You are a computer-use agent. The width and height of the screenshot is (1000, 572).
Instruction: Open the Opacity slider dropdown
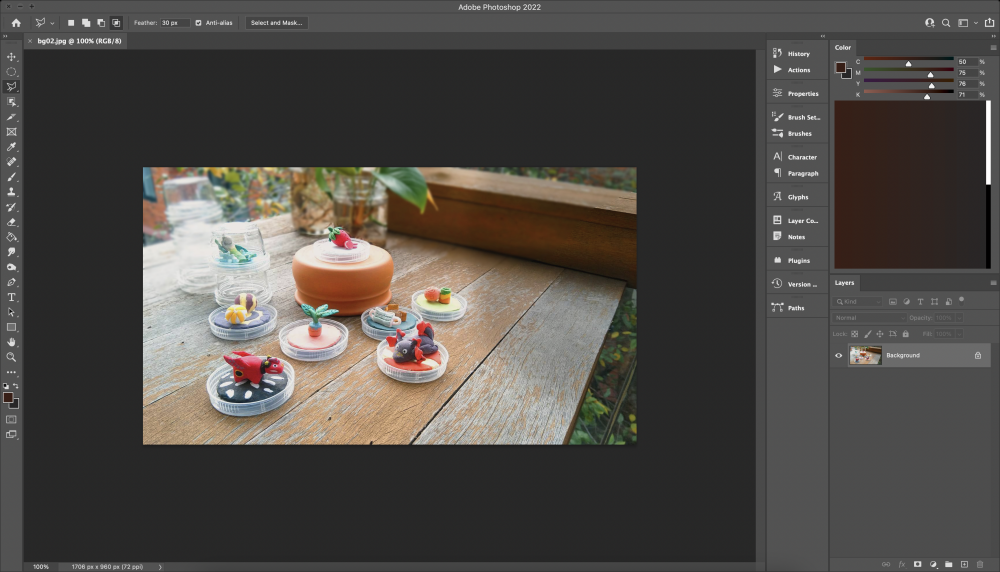[959, 318]
